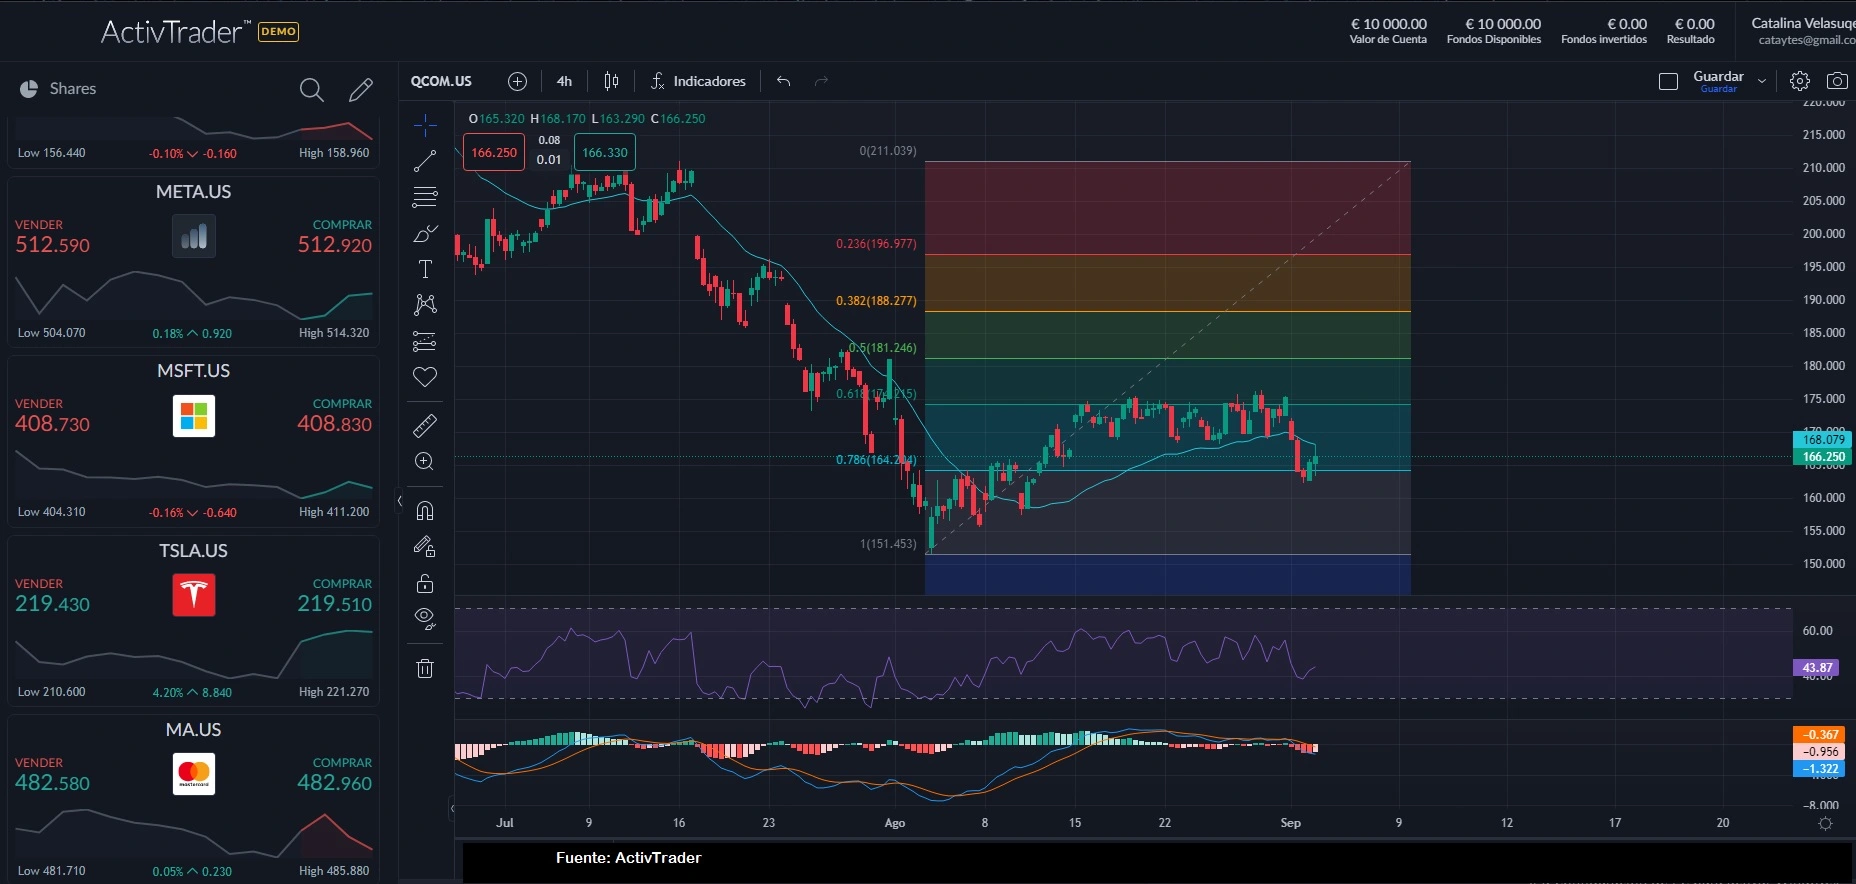Click the red sell price 166.250 button
The image size is (1856, 884).
pyautogui.click(x=494, y=153)
